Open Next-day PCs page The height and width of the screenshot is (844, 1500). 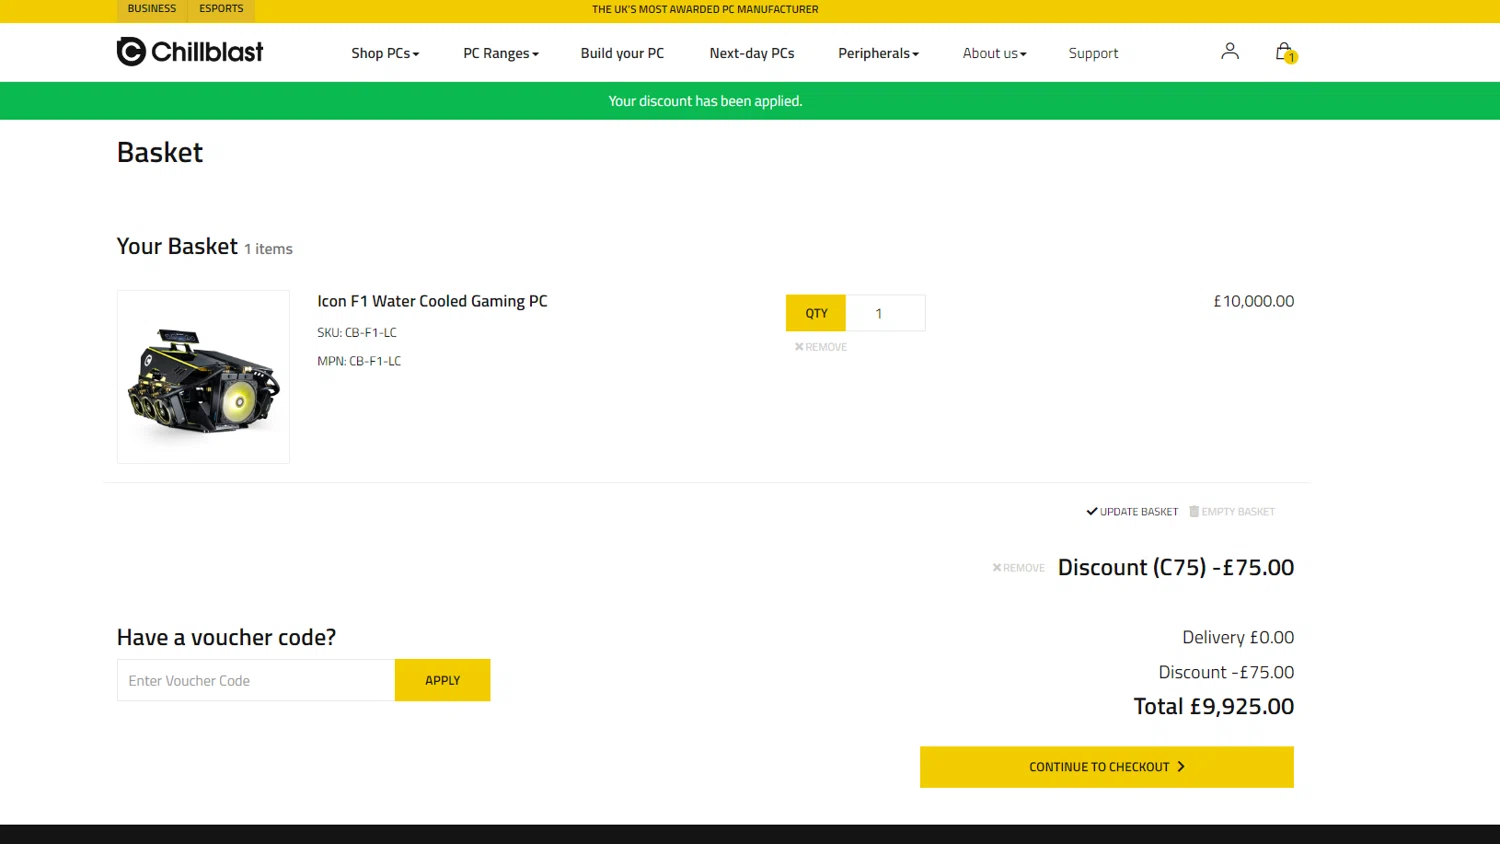click(752, 53)
